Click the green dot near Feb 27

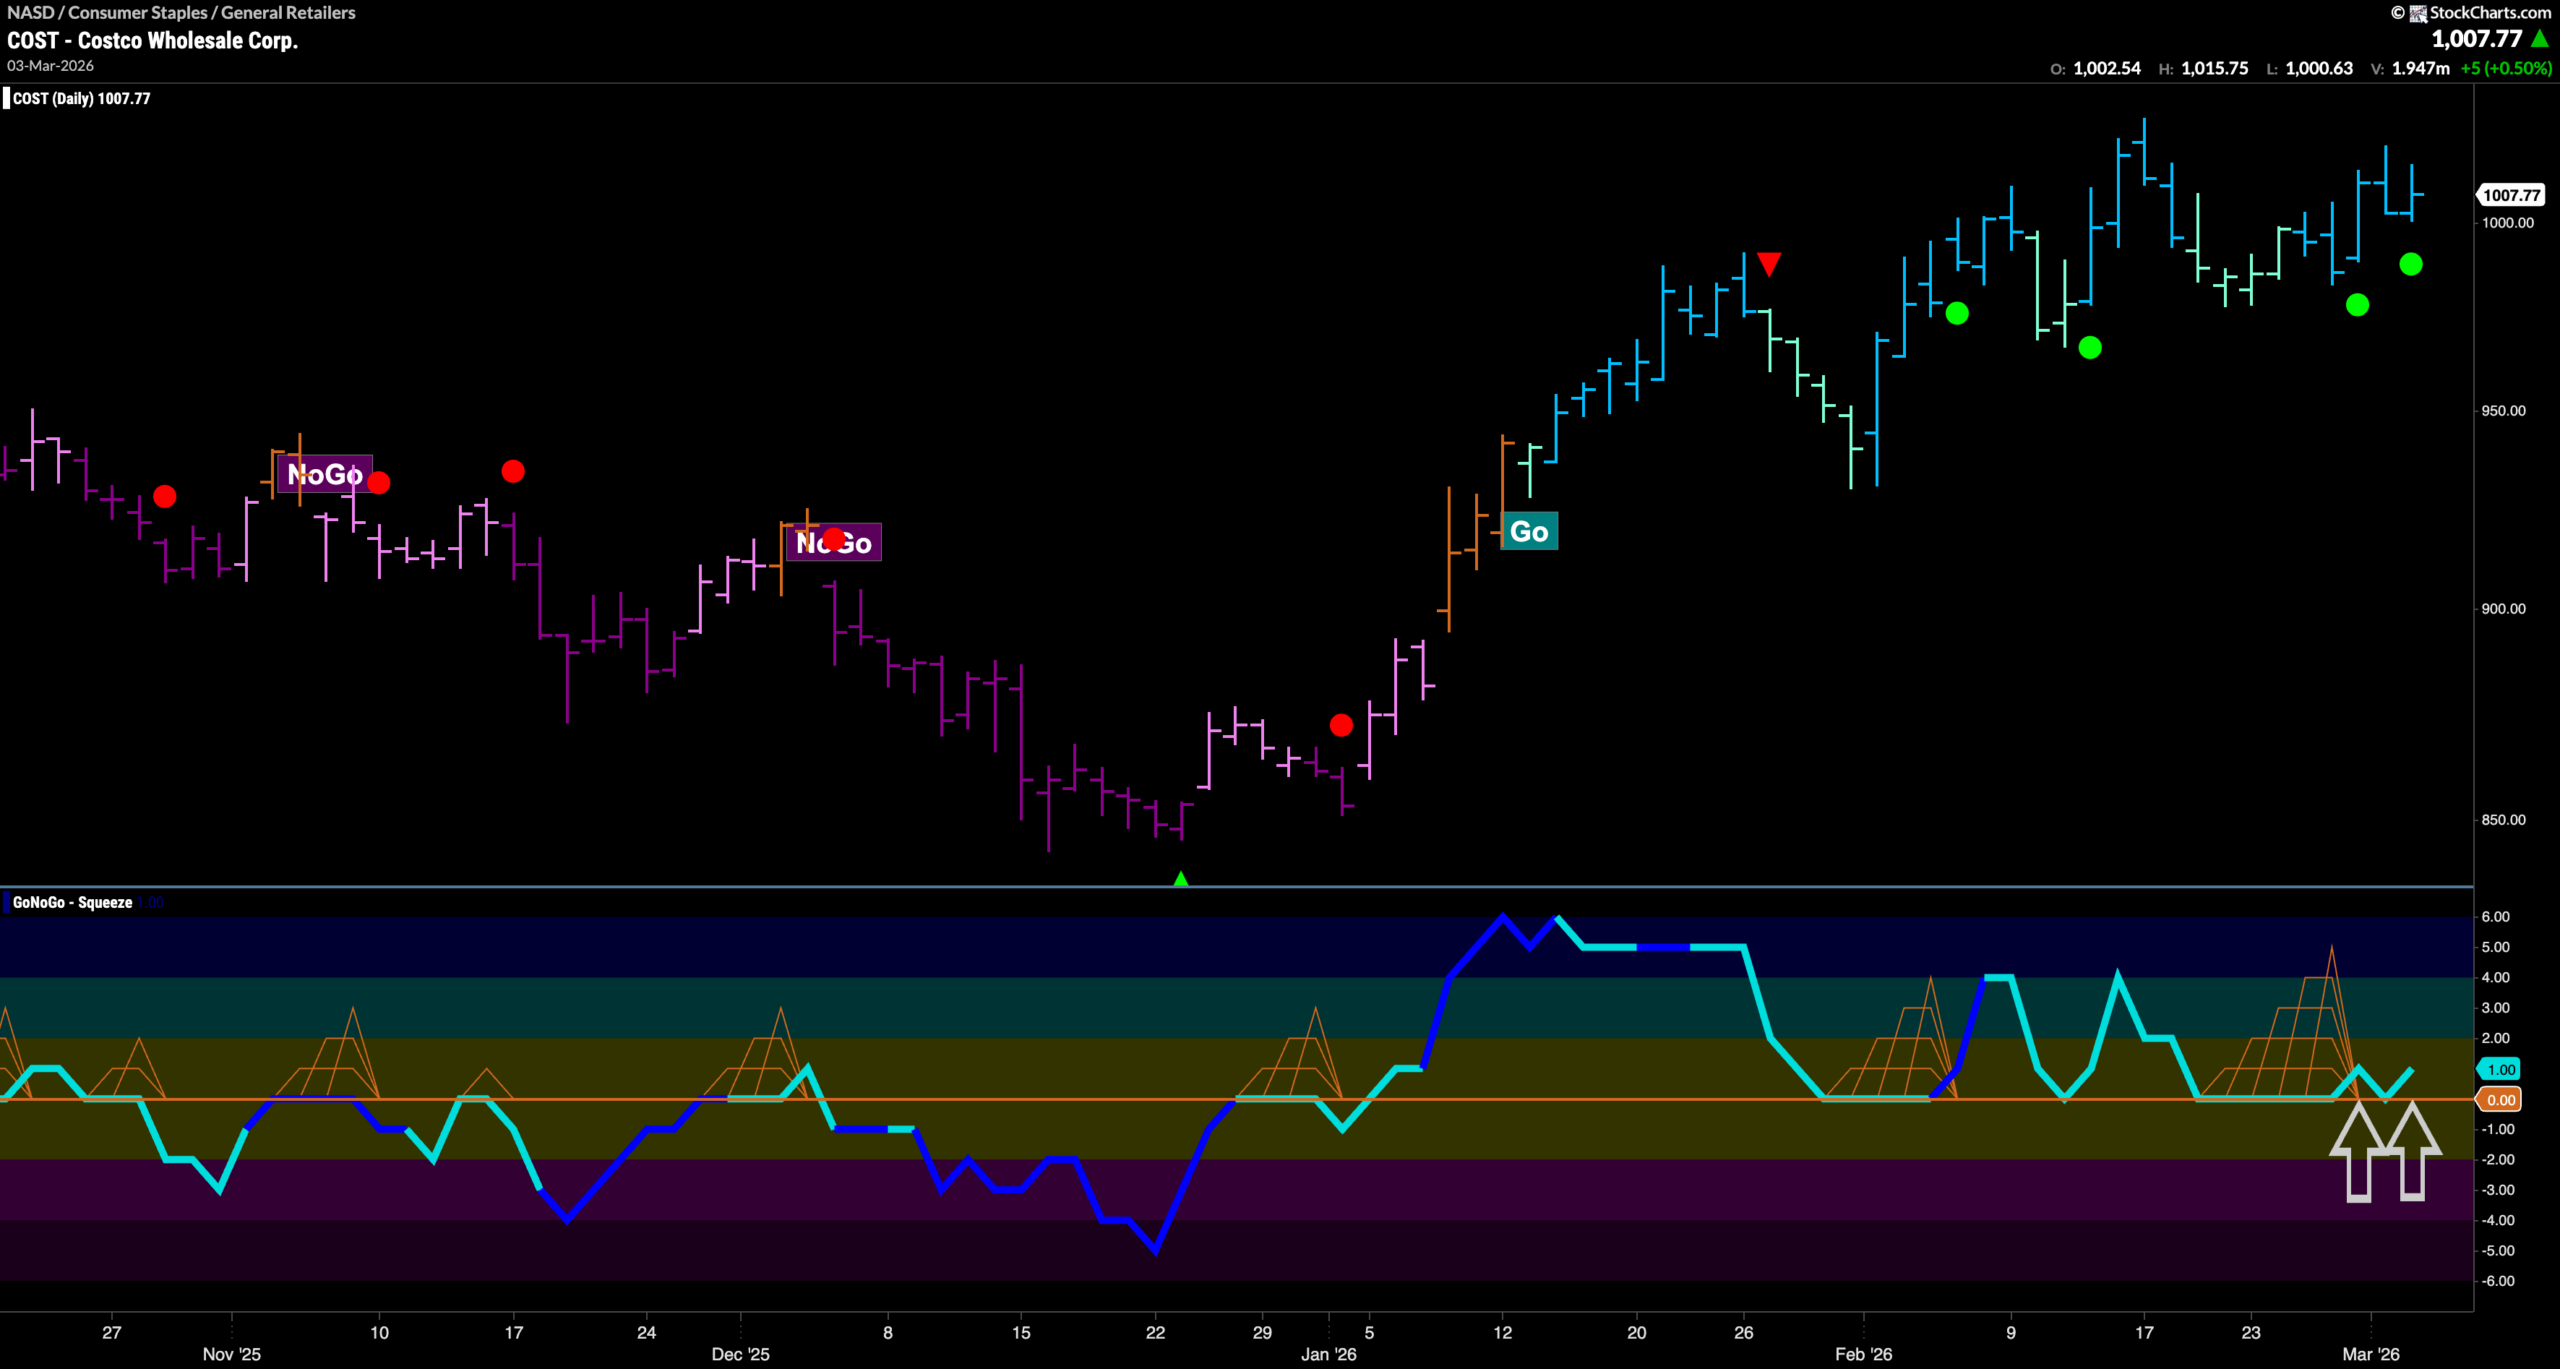pyautogui.click(x=2357, y=304)
